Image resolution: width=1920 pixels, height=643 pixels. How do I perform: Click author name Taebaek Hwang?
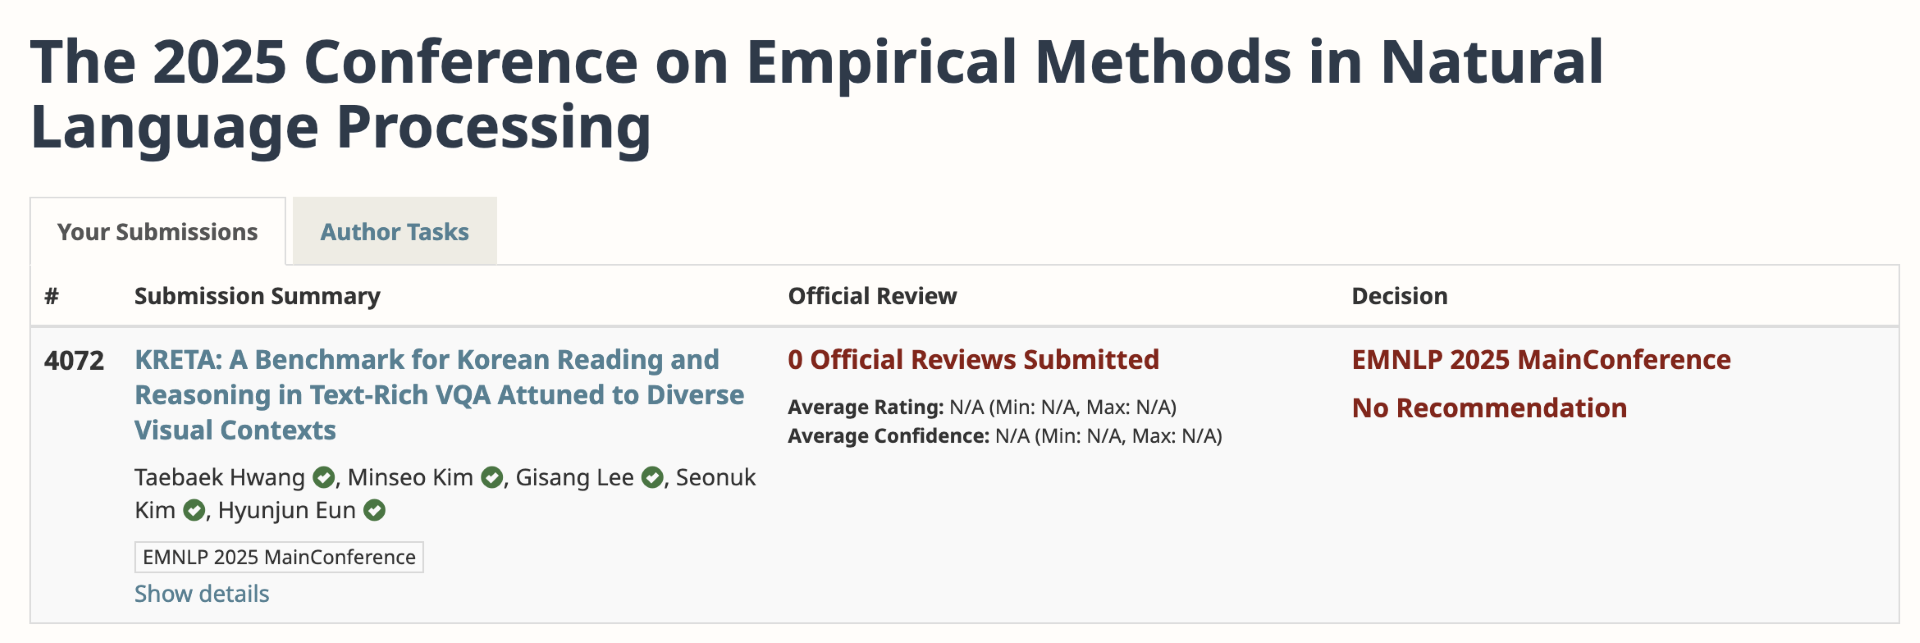(220, 478)
